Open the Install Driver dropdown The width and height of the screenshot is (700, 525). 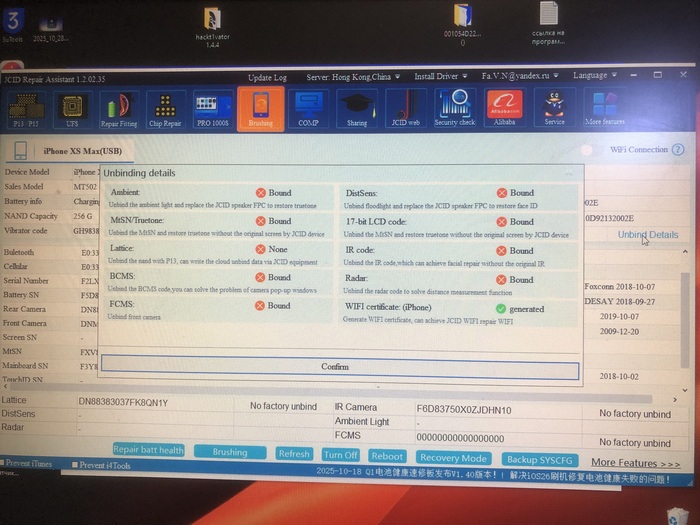pos(441,76)
